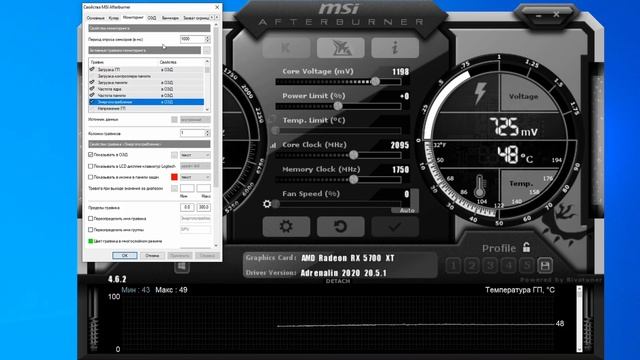640x360 pixels.
Task: Open the OC Scanner airplane button
Action: coord(340,48)
